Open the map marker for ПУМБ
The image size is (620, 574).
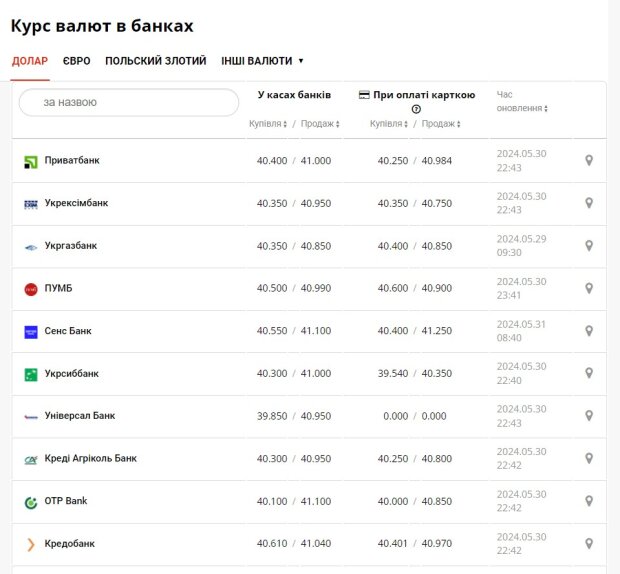[589, 288]
